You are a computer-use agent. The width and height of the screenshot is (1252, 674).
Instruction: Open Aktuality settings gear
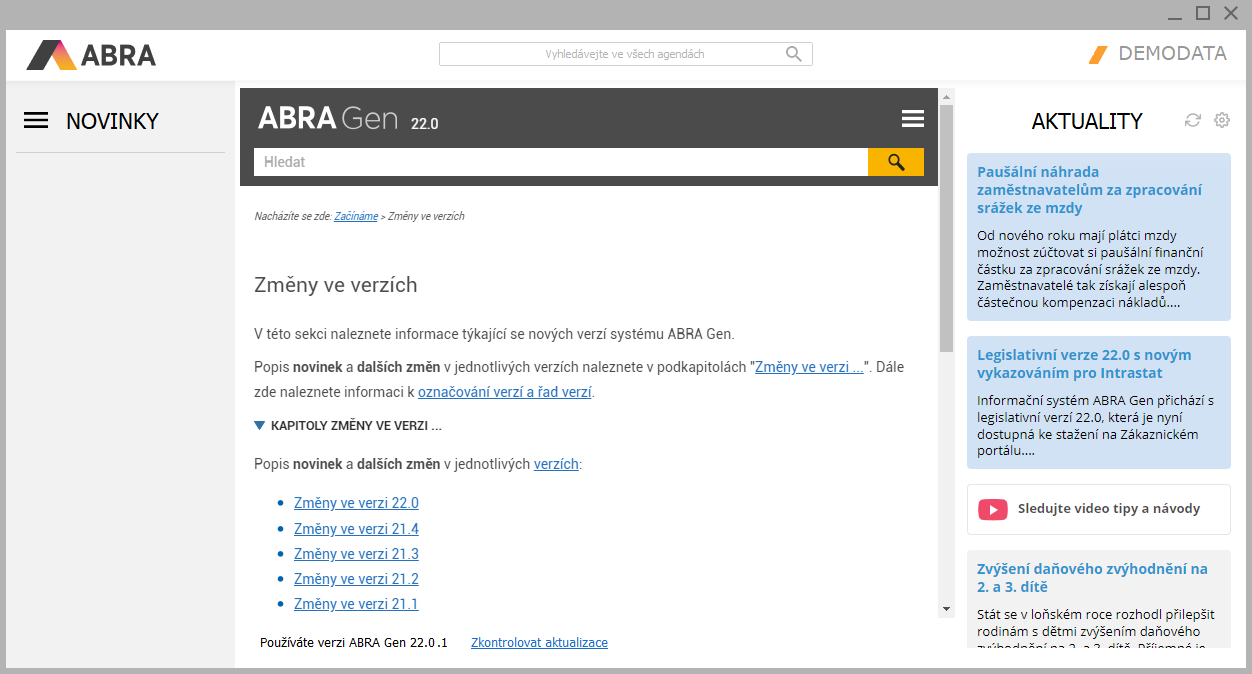1221,120
